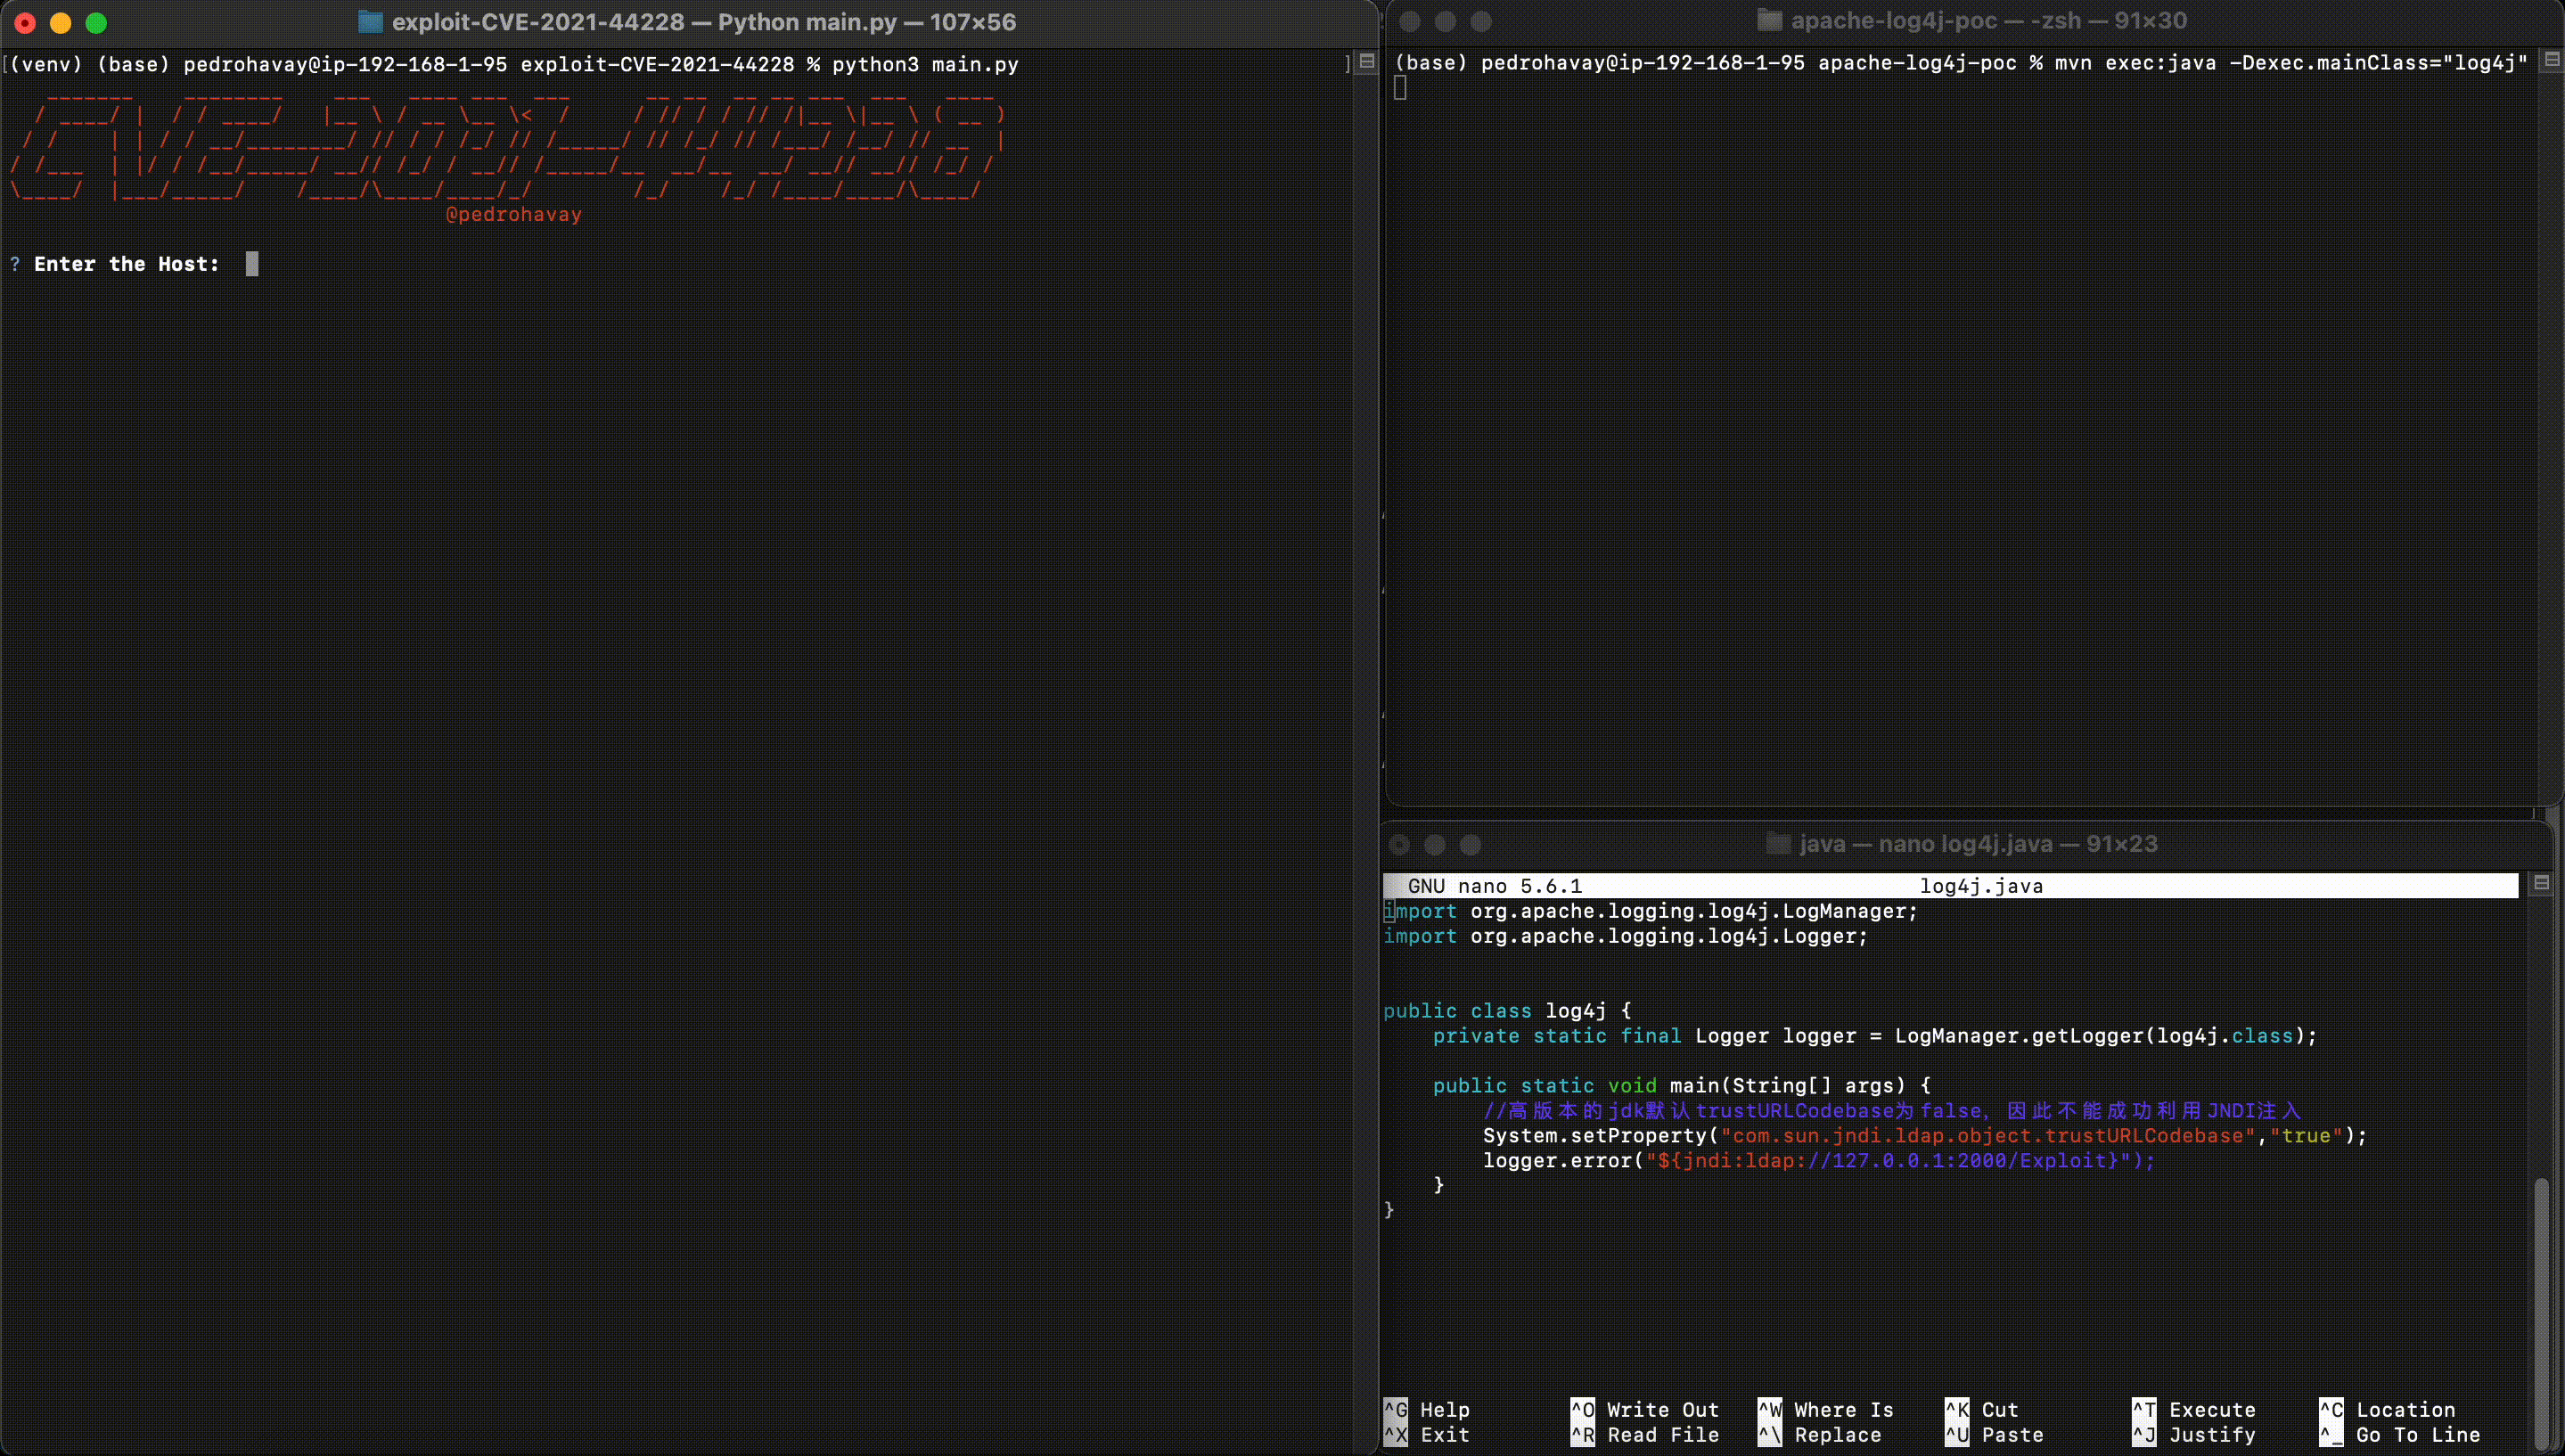
Task: Click the ^K Cut shortcut in nano
Action: click(x=1982, y=1410)
